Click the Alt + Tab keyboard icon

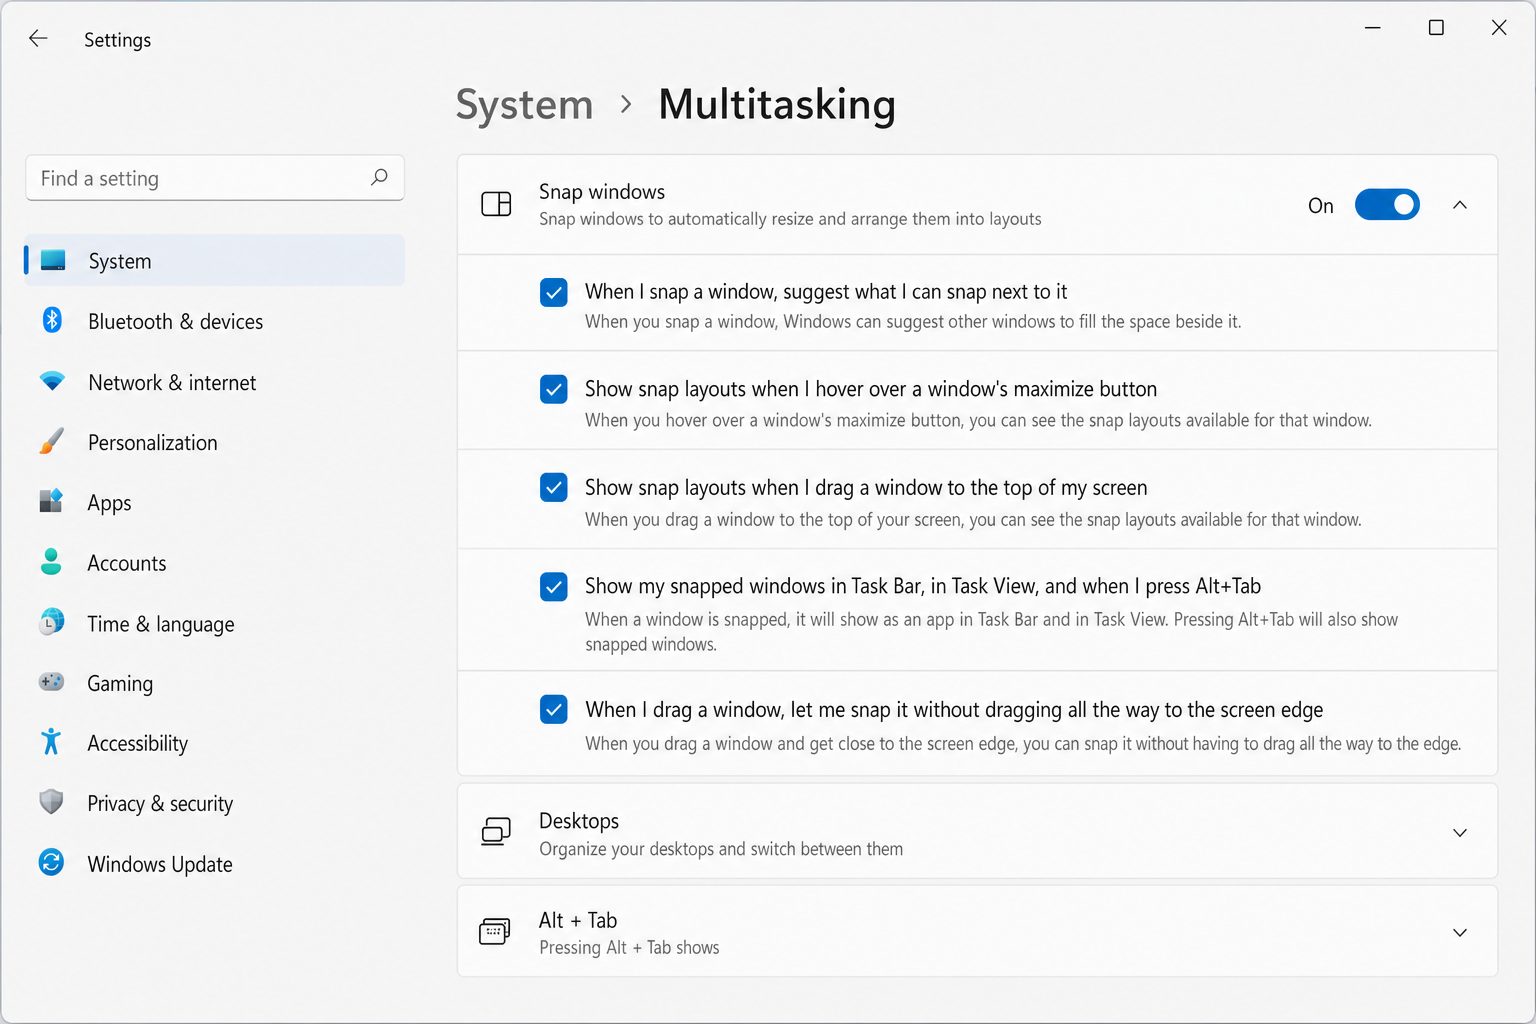coord(495,932)
